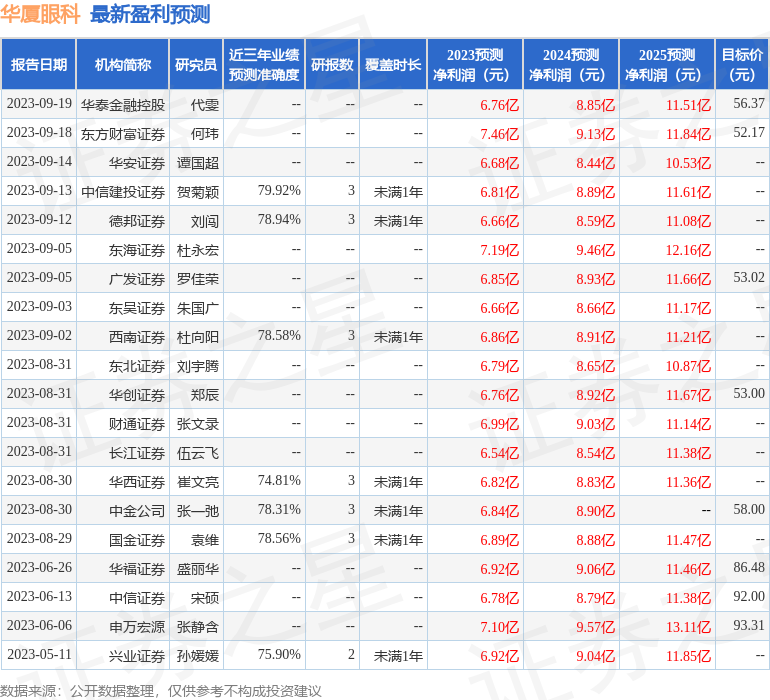
Task: Click analyst 朱国广
Action: (x=198, y=308)
